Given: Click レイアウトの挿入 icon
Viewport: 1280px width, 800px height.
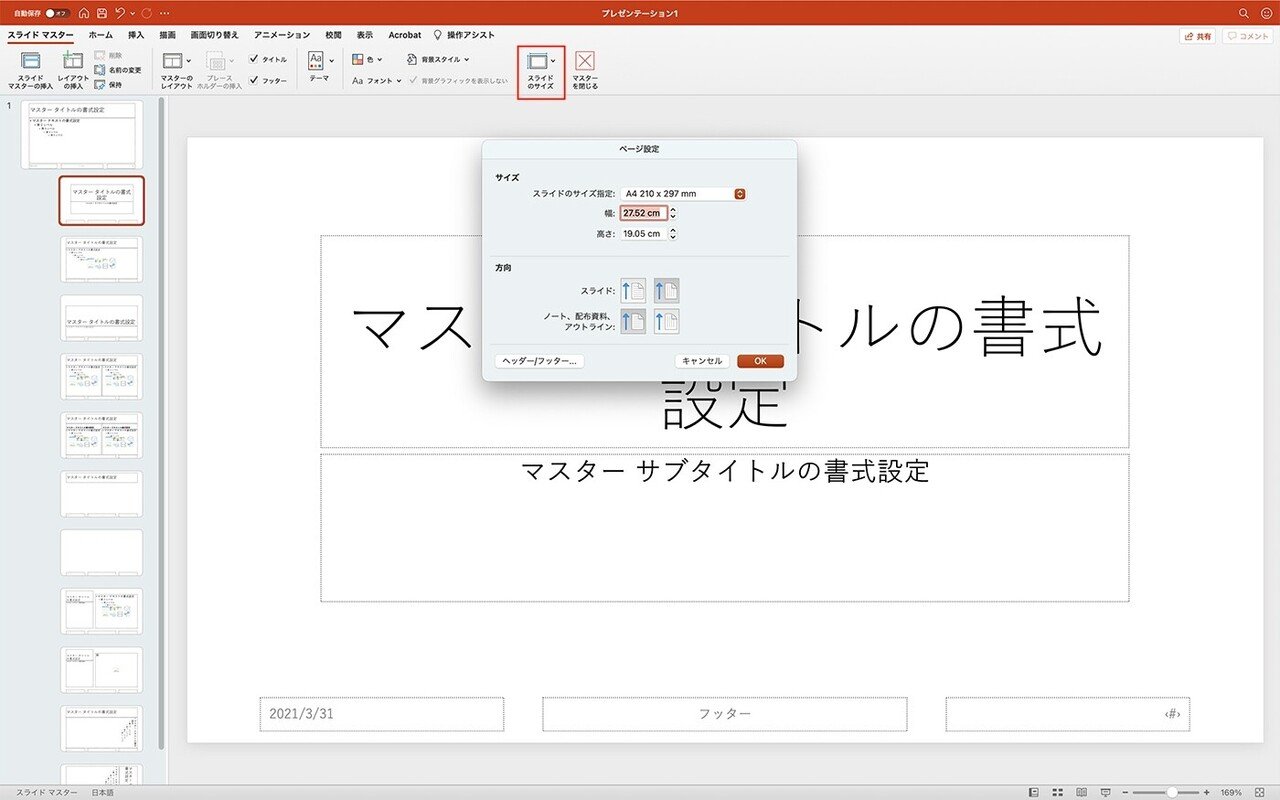Looking at the screenshot, I should coord(73,62).
